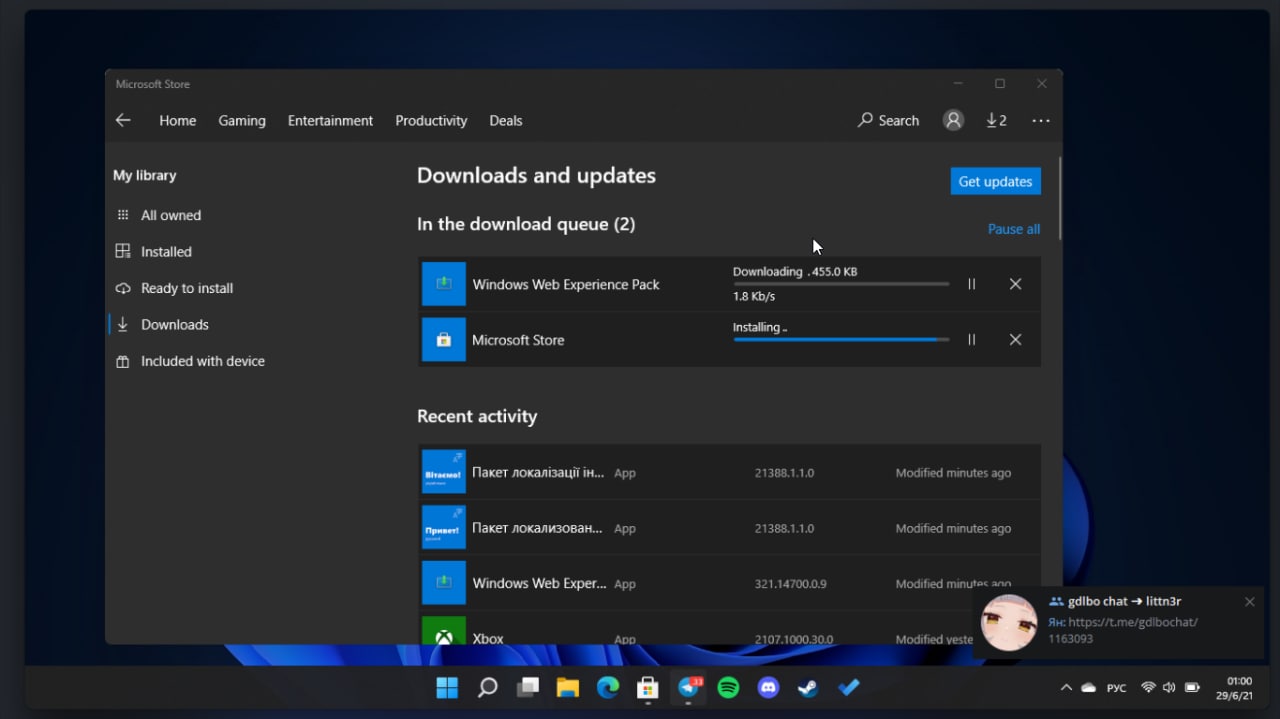This screenshot has width=1280, height=719.
Task: Pause the Windows Web Experience Pack download
Action: (971, 284)
